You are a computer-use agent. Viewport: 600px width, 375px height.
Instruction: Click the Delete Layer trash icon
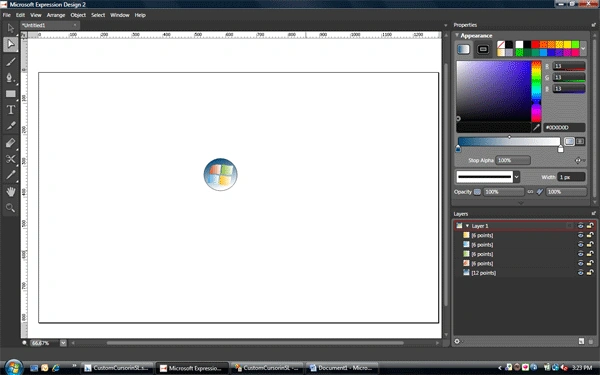click(x=591, y=341)
